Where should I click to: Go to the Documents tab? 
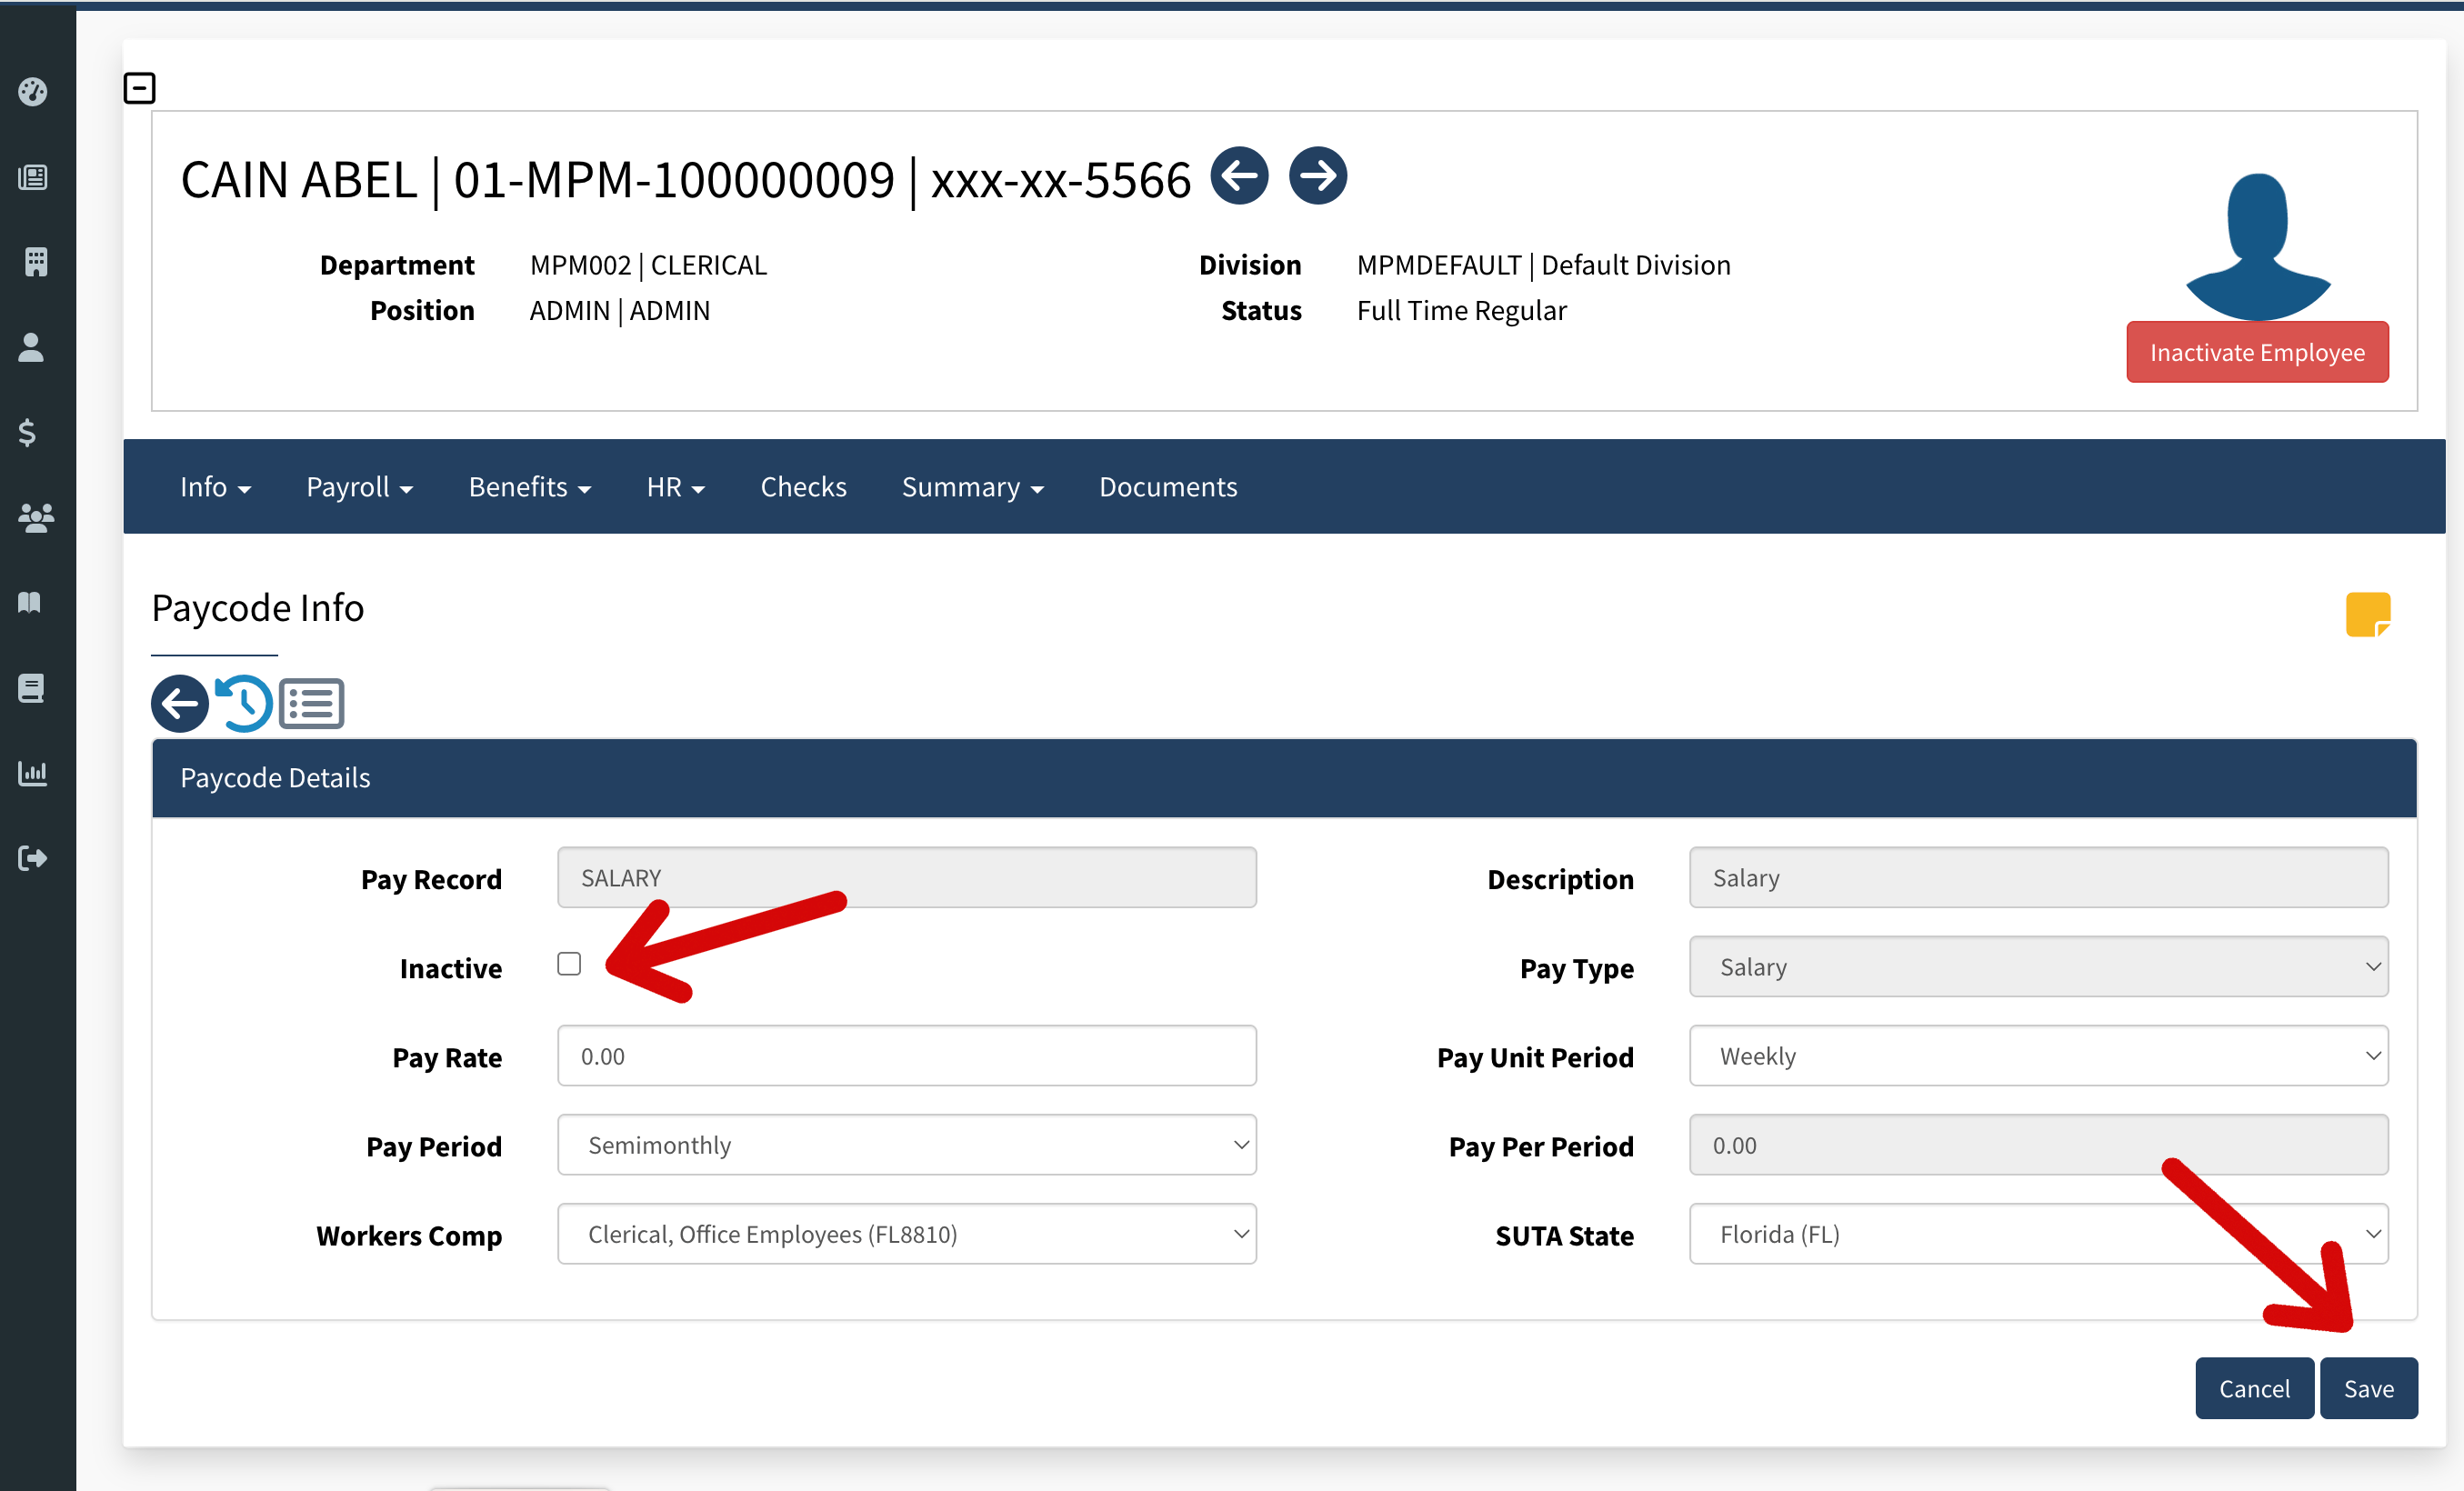[1167, 487]
